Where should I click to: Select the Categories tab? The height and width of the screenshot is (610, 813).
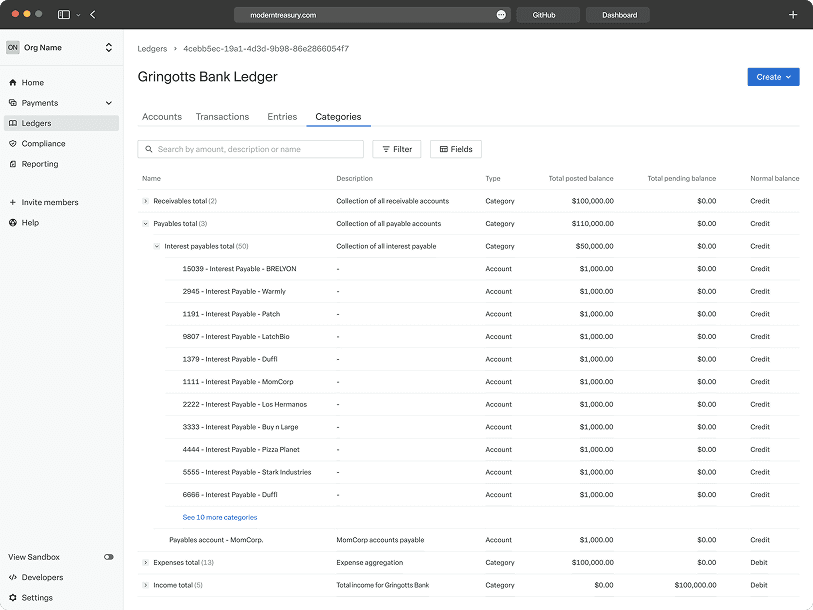(x=338, y=117)
